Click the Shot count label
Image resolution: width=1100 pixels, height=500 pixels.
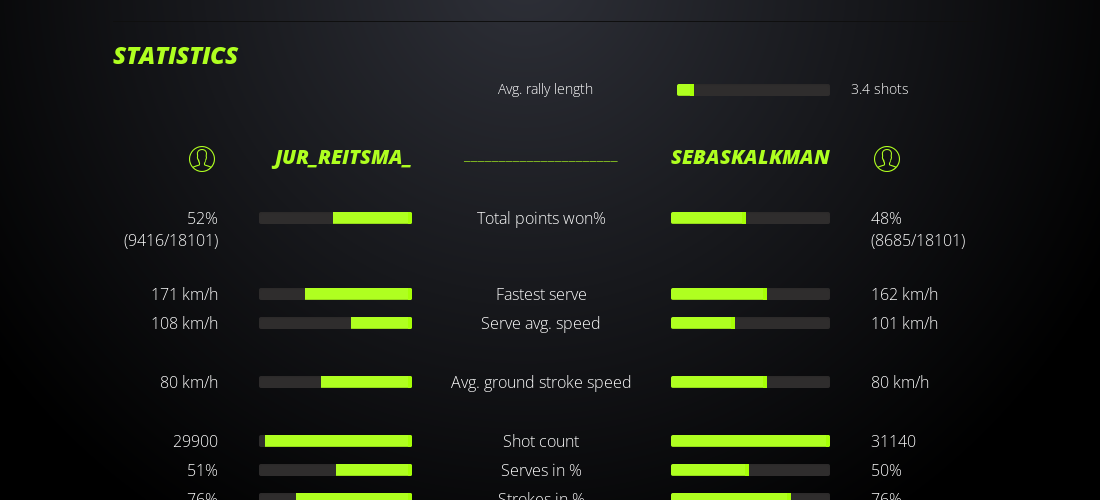[x=541, y=441]
